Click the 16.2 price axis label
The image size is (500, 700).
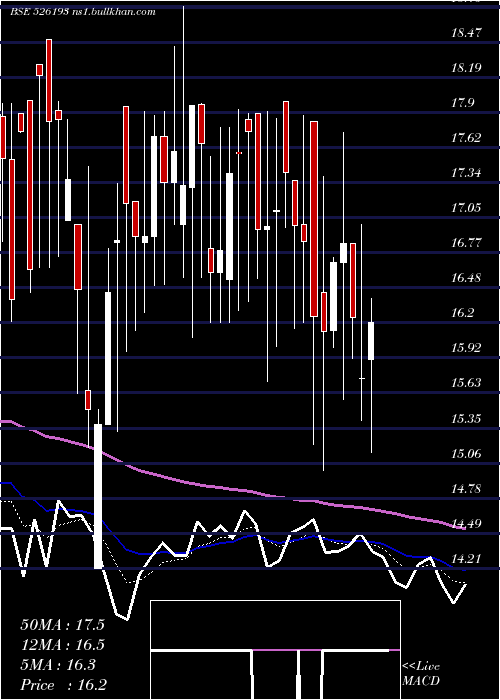(462, 312)
